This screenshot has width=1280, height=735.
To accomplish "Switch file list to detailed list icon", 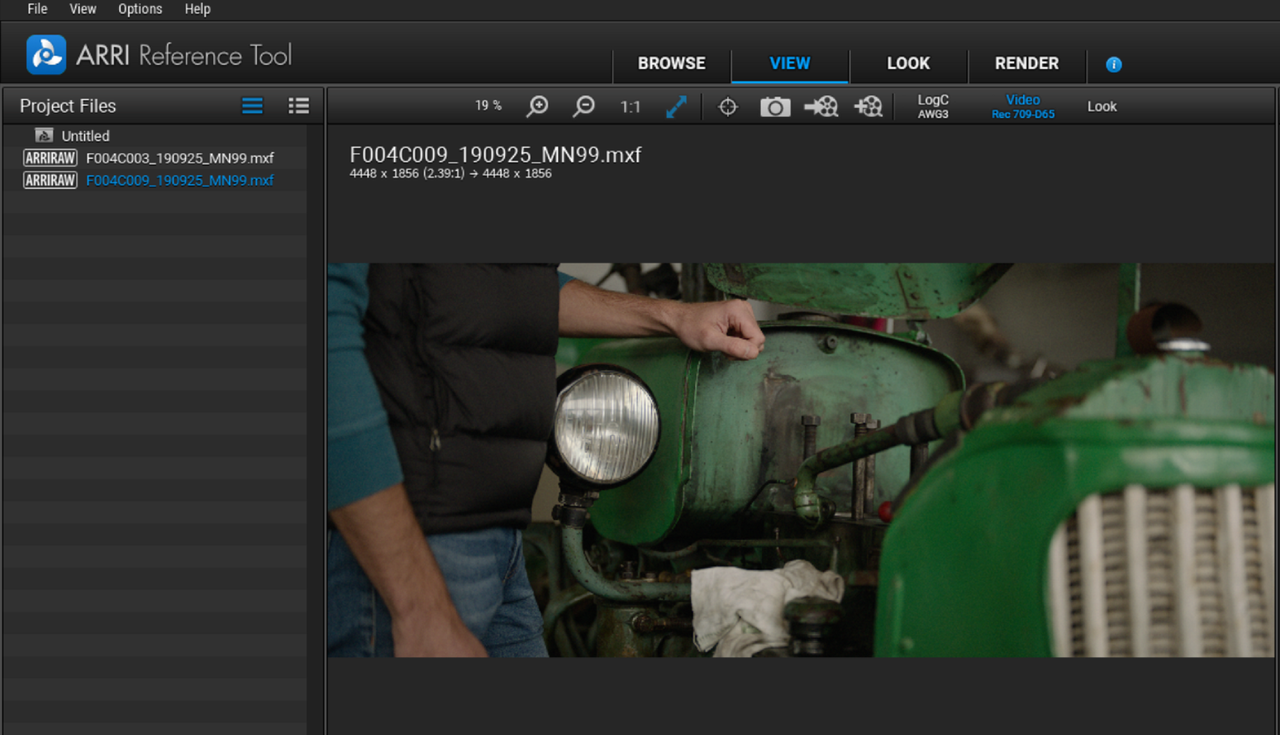I will coord(298,106).
